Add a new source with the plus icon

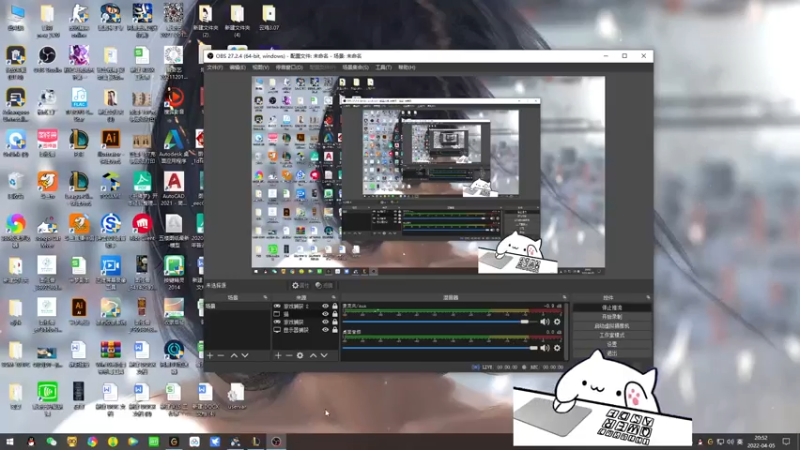278,355
